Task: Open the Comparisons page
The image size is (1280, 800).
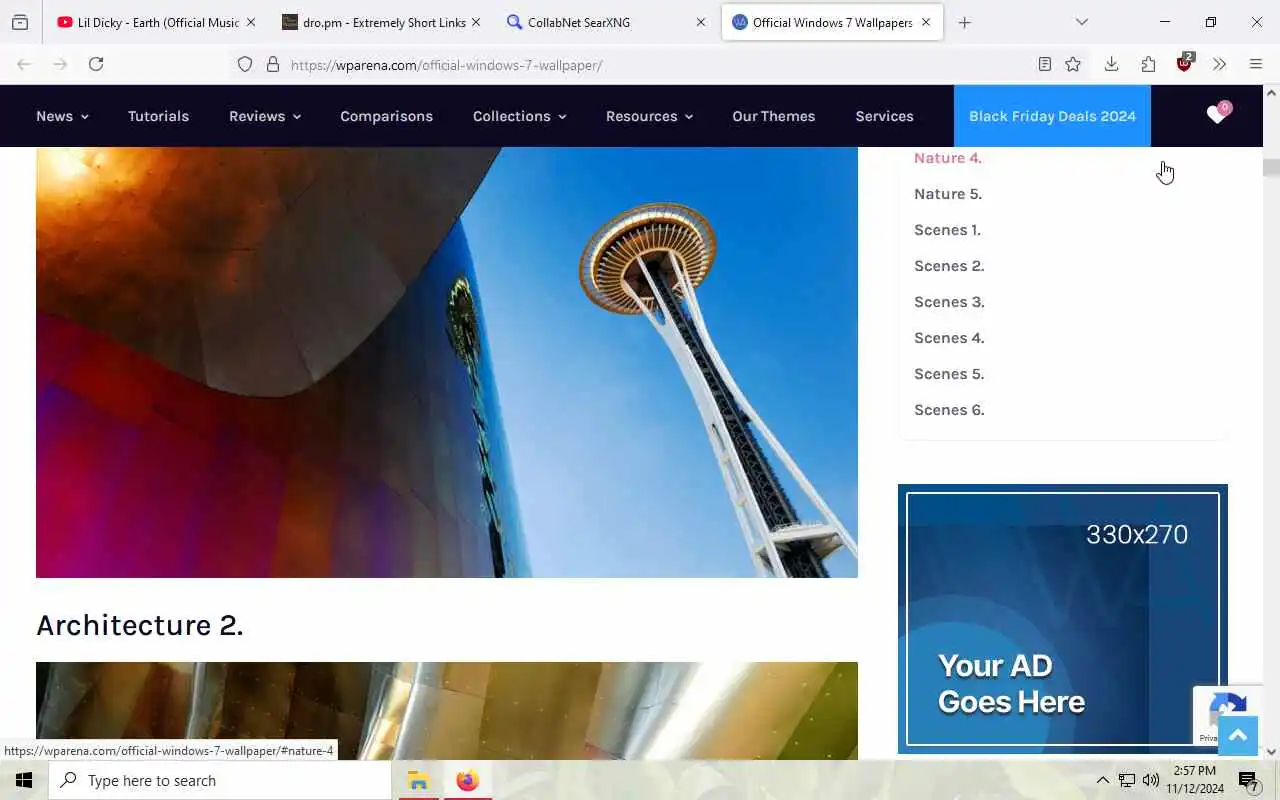Action: 386,116
